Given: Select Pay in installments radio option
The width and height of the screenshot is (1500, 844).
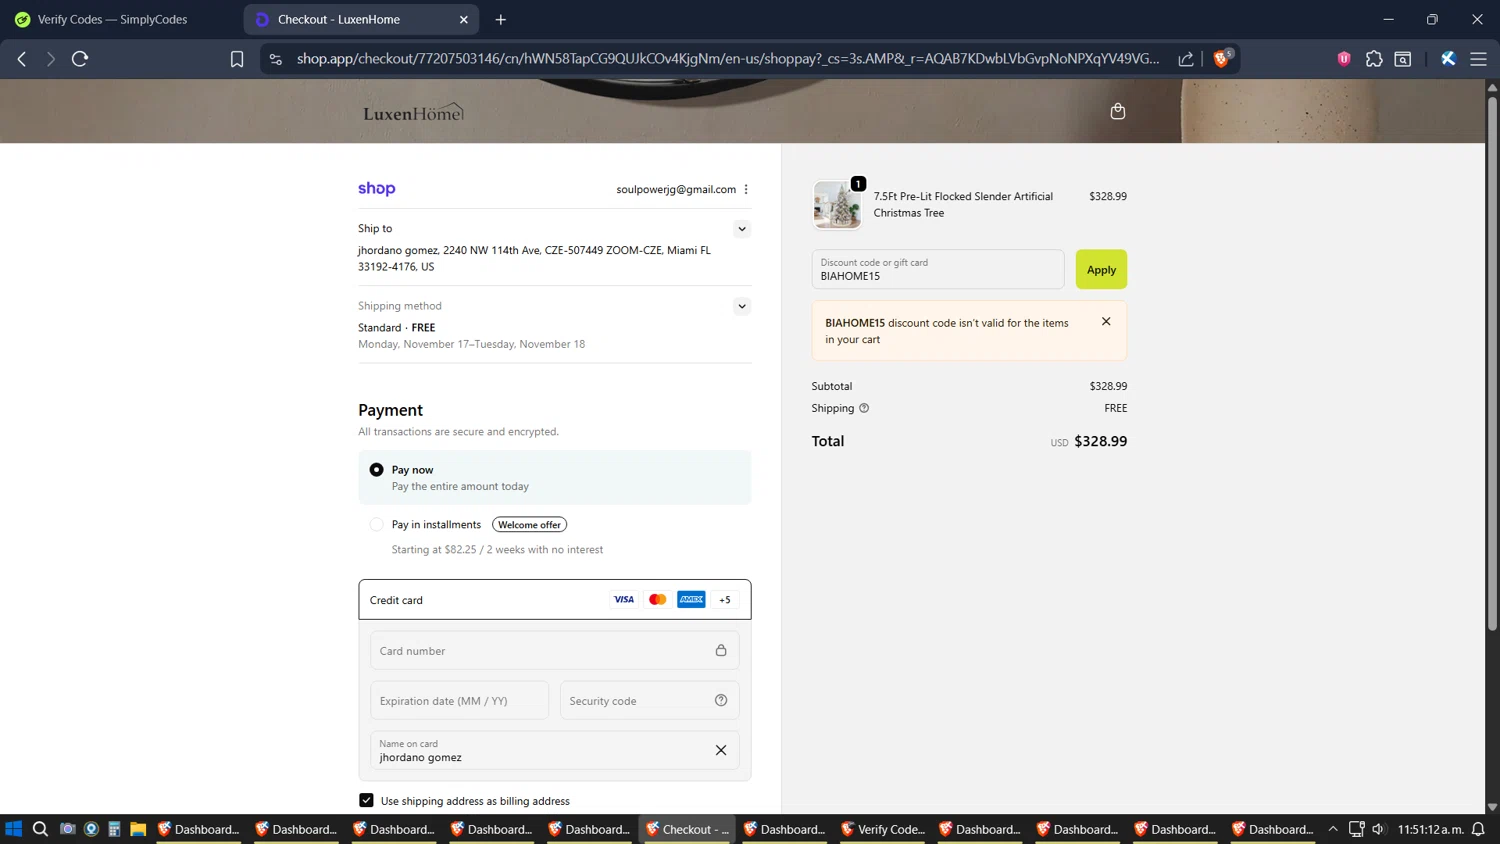Looking at the screenshot, I should [x=376, y=524].
